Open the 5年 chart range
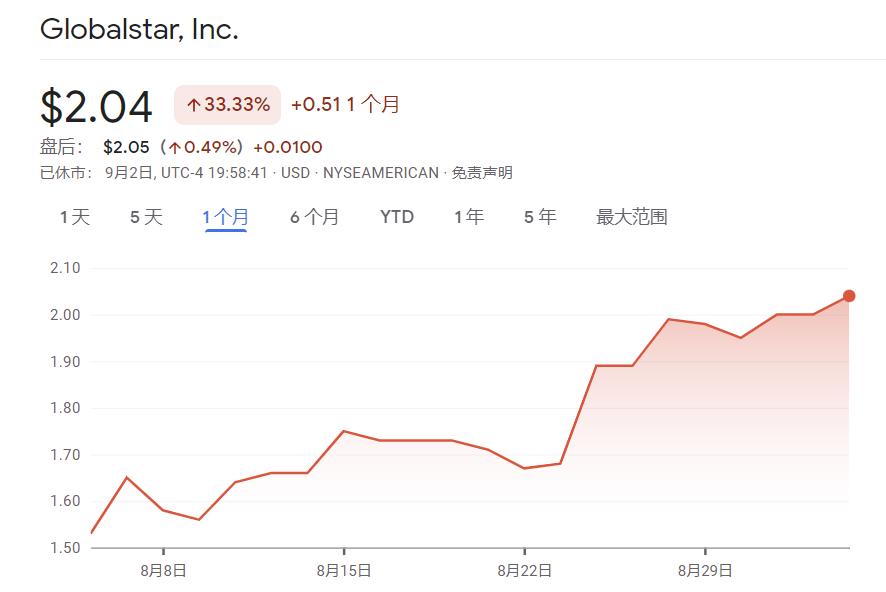The height and width of the screenshot is (592, 886). (x=540, y=217)
